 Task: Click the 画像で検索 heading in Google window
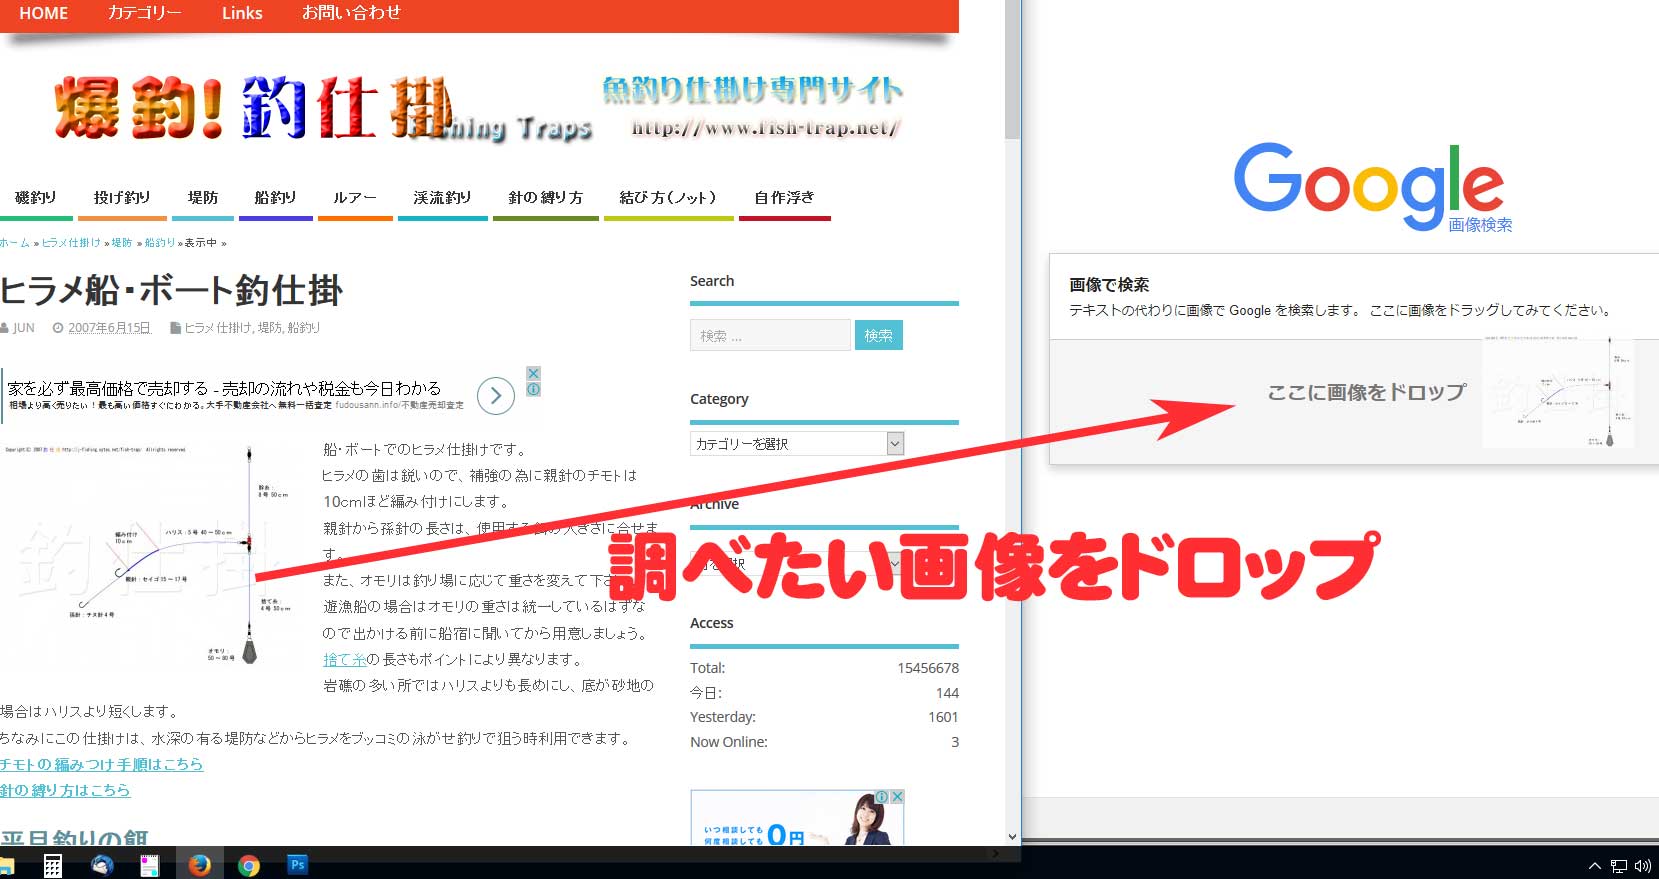1109,284
